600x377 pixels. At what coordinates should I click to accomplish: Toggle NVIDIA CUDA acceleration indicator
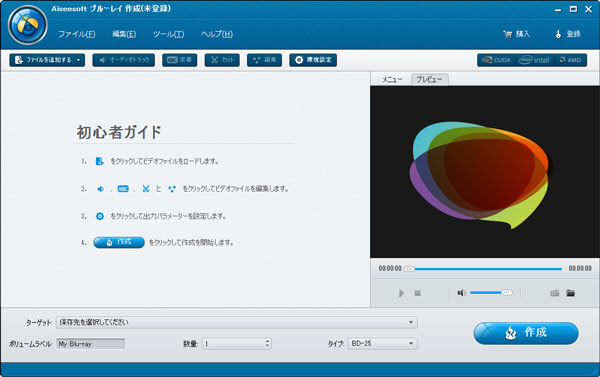pyautogui.click(x=496, y=60)
